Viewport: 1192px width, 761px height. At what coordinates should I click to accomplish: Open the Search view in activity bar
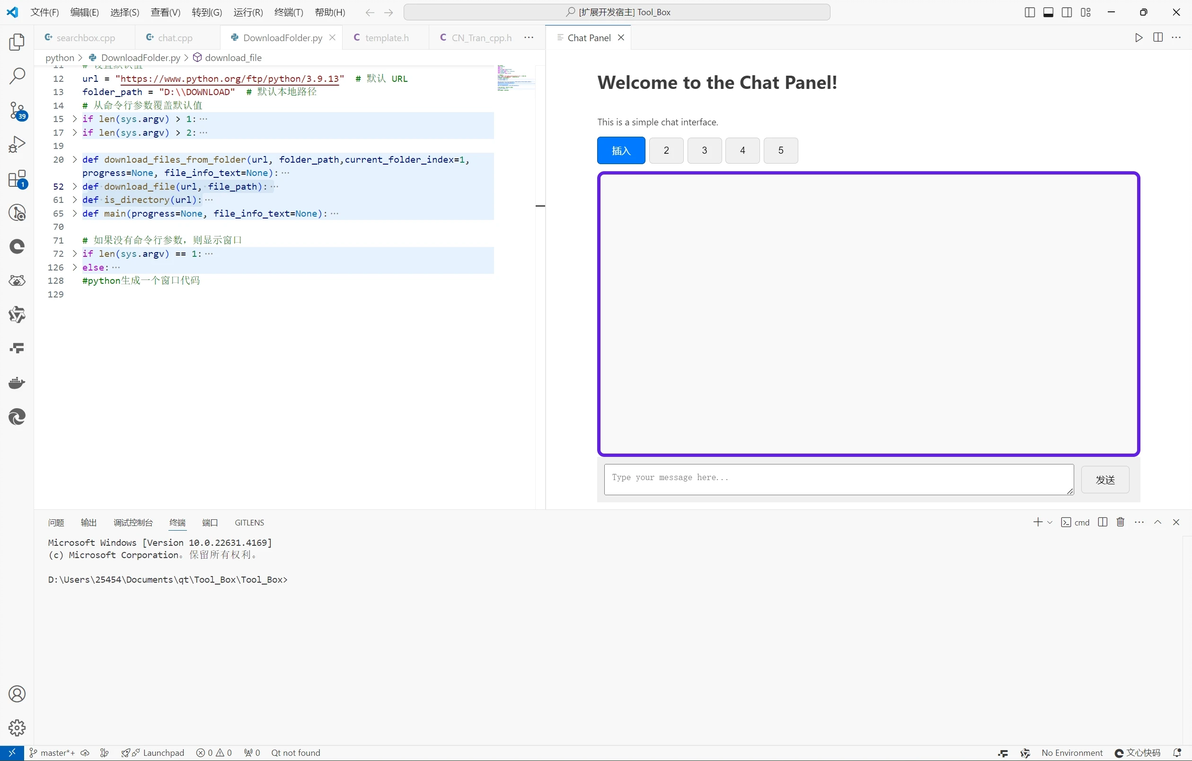(x=17, y=76)
